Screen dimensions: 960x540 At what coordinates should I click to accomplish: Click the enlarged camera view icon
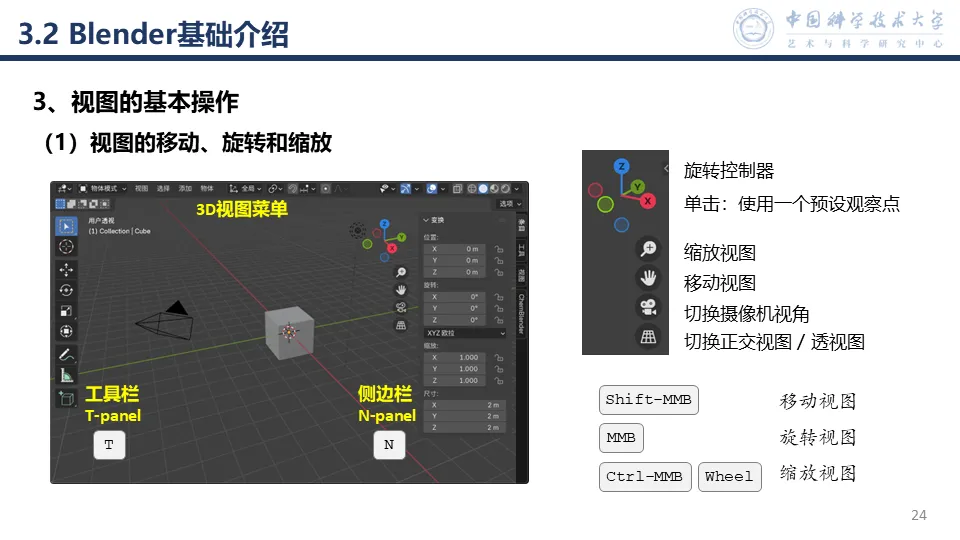coord(648,307)
